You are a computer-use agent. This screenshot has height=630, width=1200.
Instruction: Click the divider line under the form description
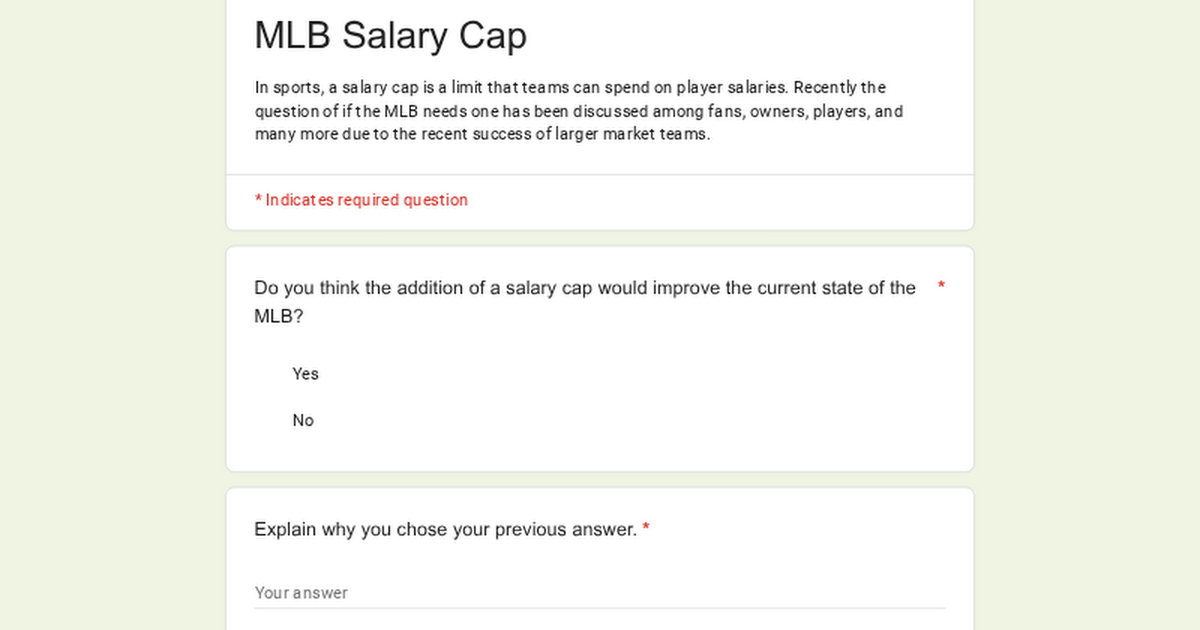[x=600, y=175]
